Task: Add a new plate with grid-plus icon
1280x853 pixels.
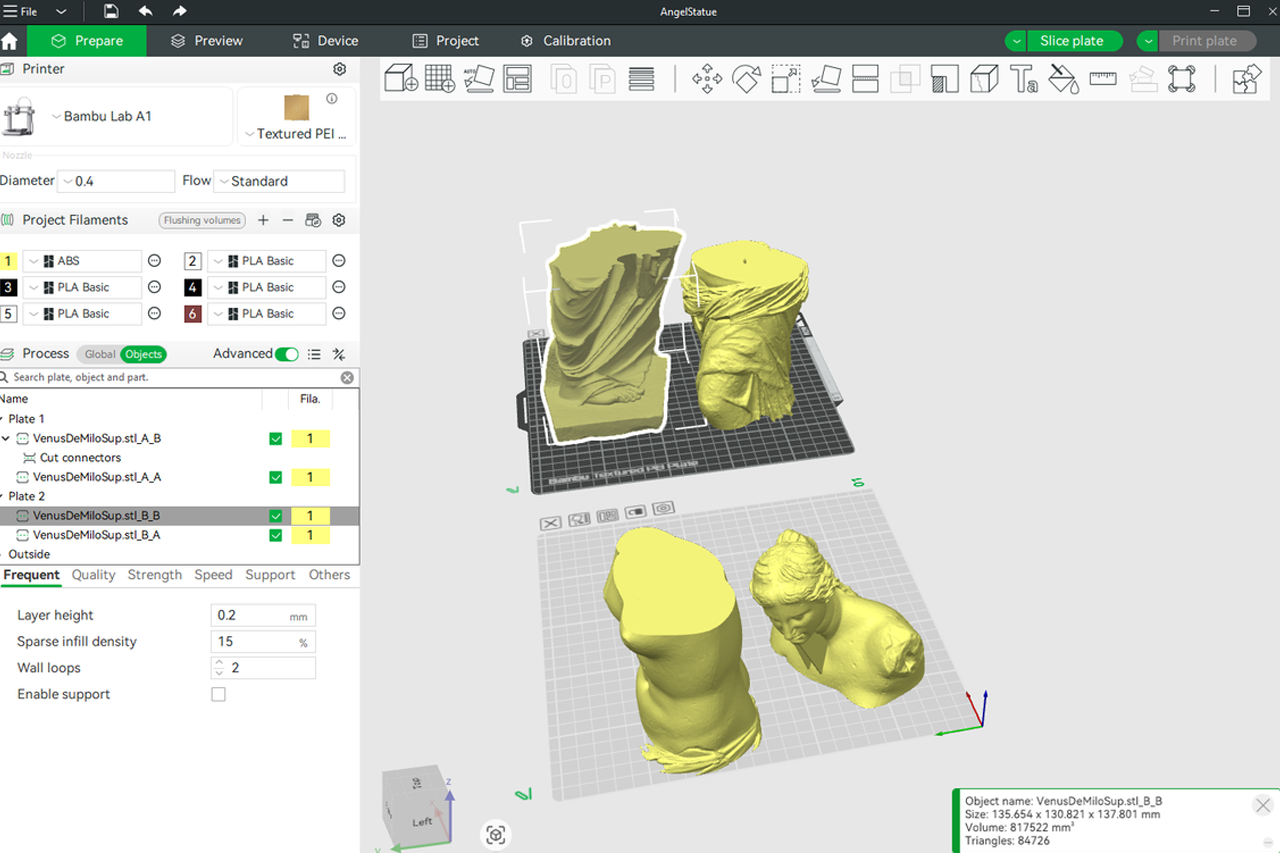Action: [x=440, y=79]
